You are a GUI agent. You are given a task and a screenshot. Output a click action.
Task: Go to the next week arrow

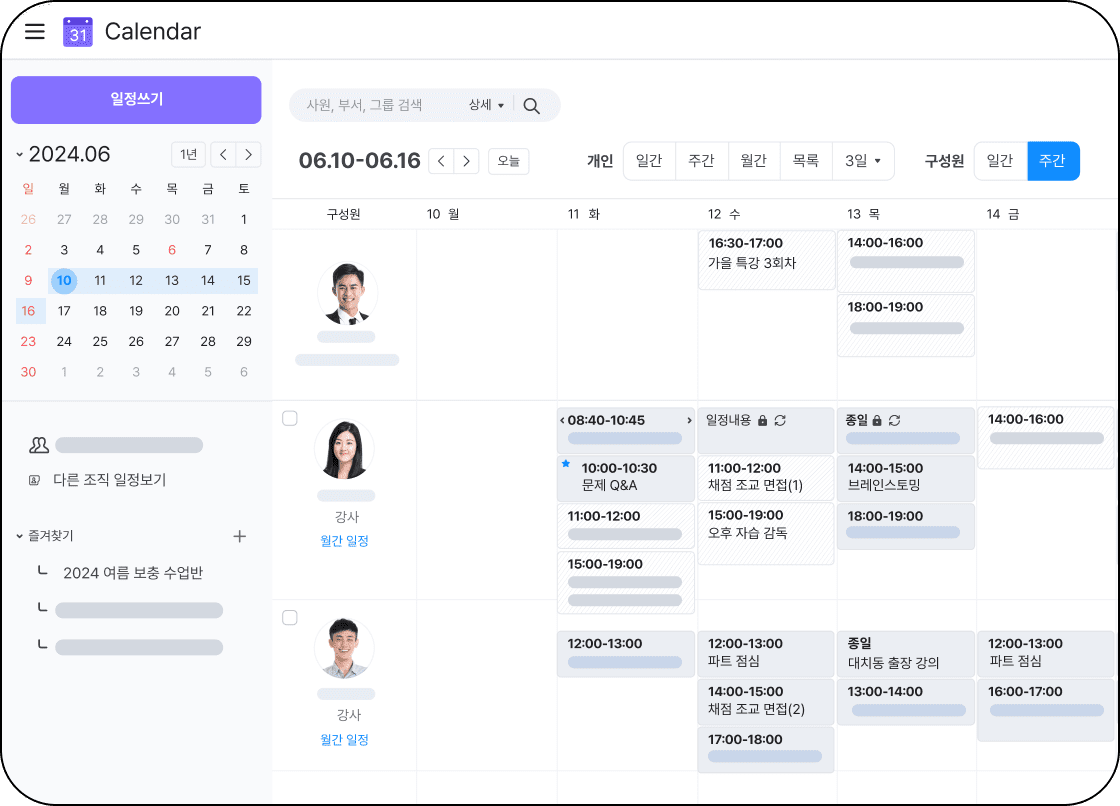467,161
